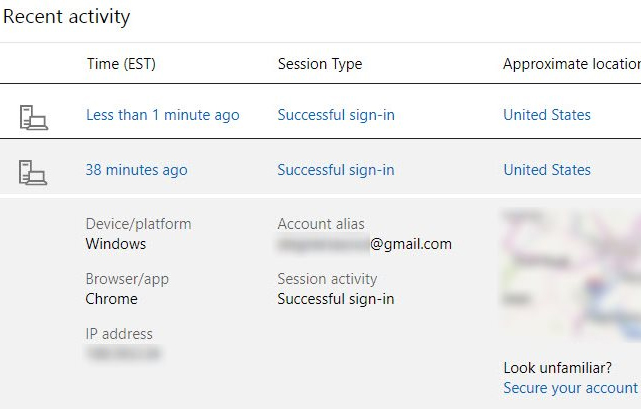This screenshot has width=641, height=409.
Task: Click 'Successful sign-in' in the first row
Action: [335, 115]
